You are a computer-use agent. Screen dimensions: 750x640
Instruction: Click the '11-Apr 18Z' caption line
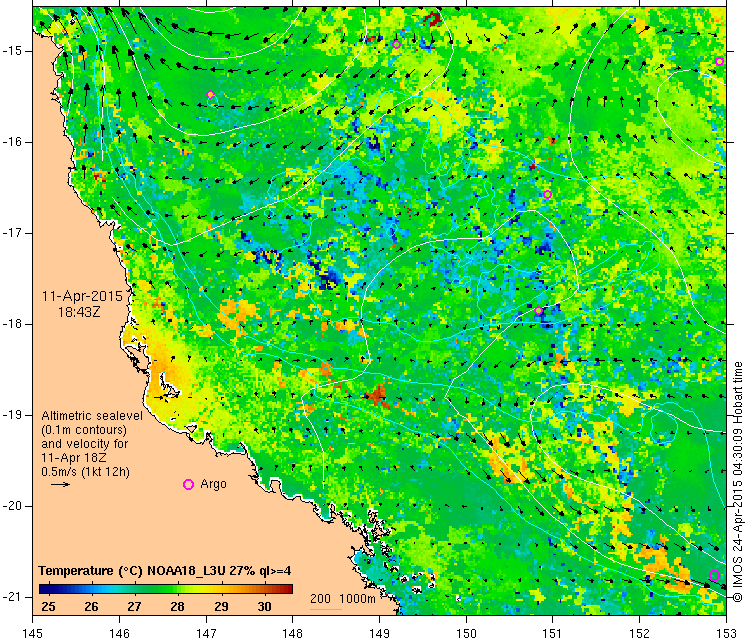point(74,457)
